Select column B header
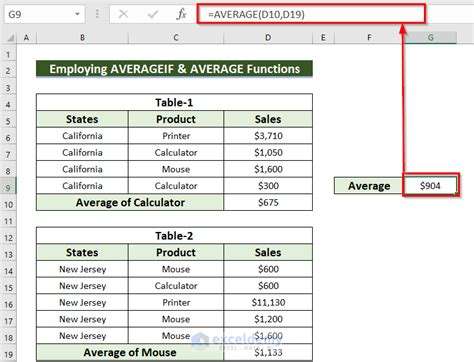 82,38
